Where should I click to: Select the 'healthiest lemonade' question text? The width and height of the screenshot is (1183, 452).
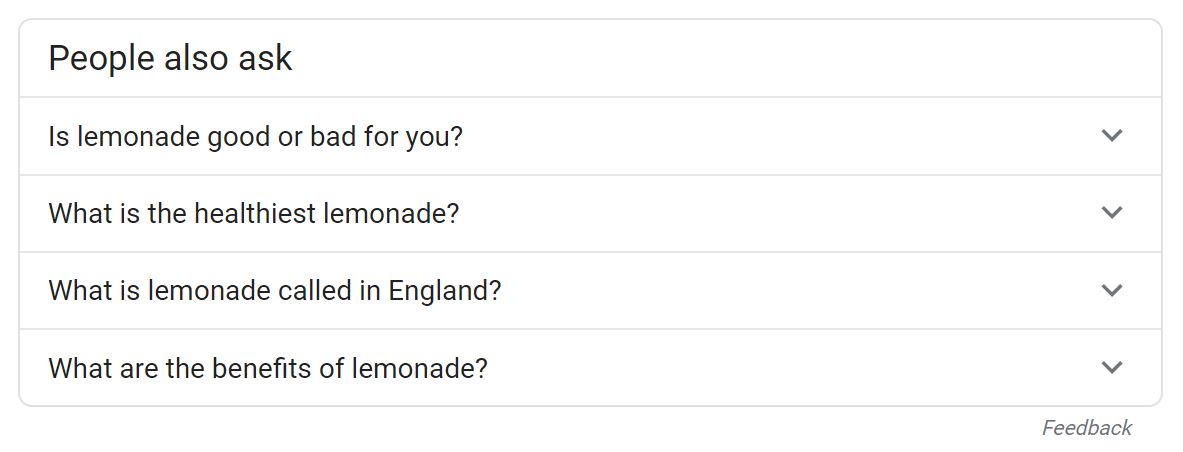(254, 214)
